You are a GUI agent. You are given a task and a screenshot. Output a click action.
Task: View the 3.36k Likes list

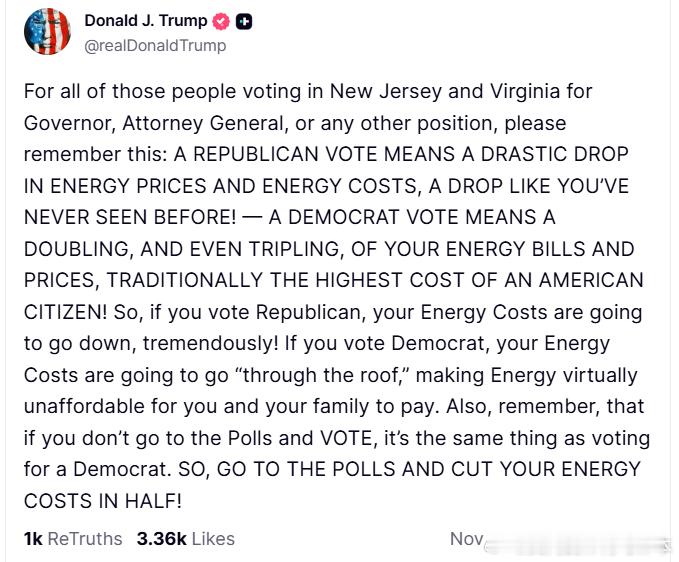186,539
